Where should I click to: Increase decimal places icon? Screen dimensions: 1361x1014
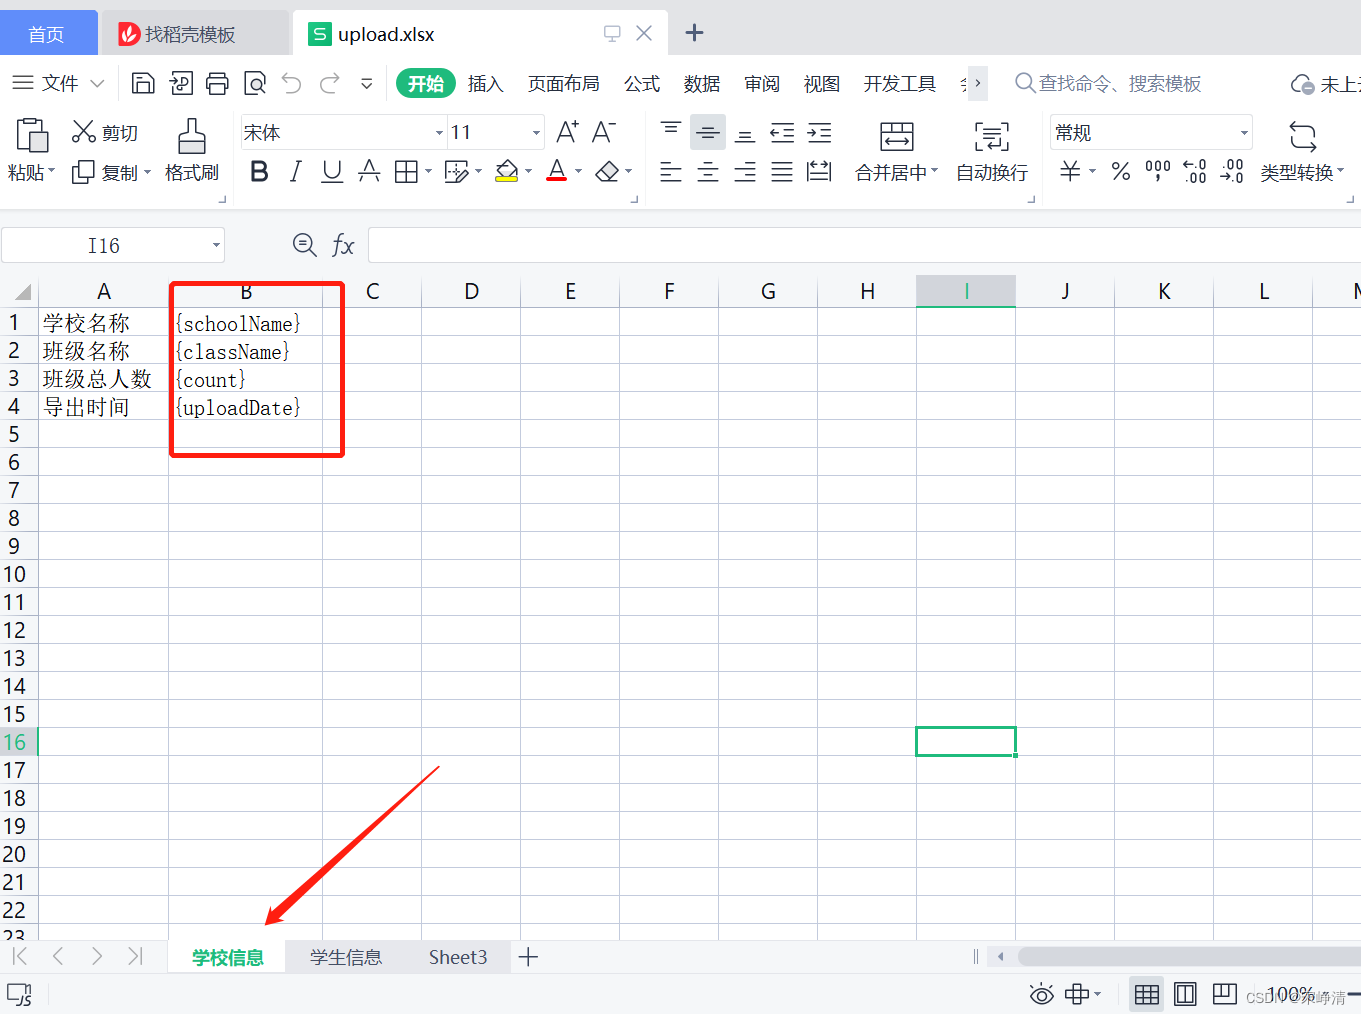pos(1195,172)
